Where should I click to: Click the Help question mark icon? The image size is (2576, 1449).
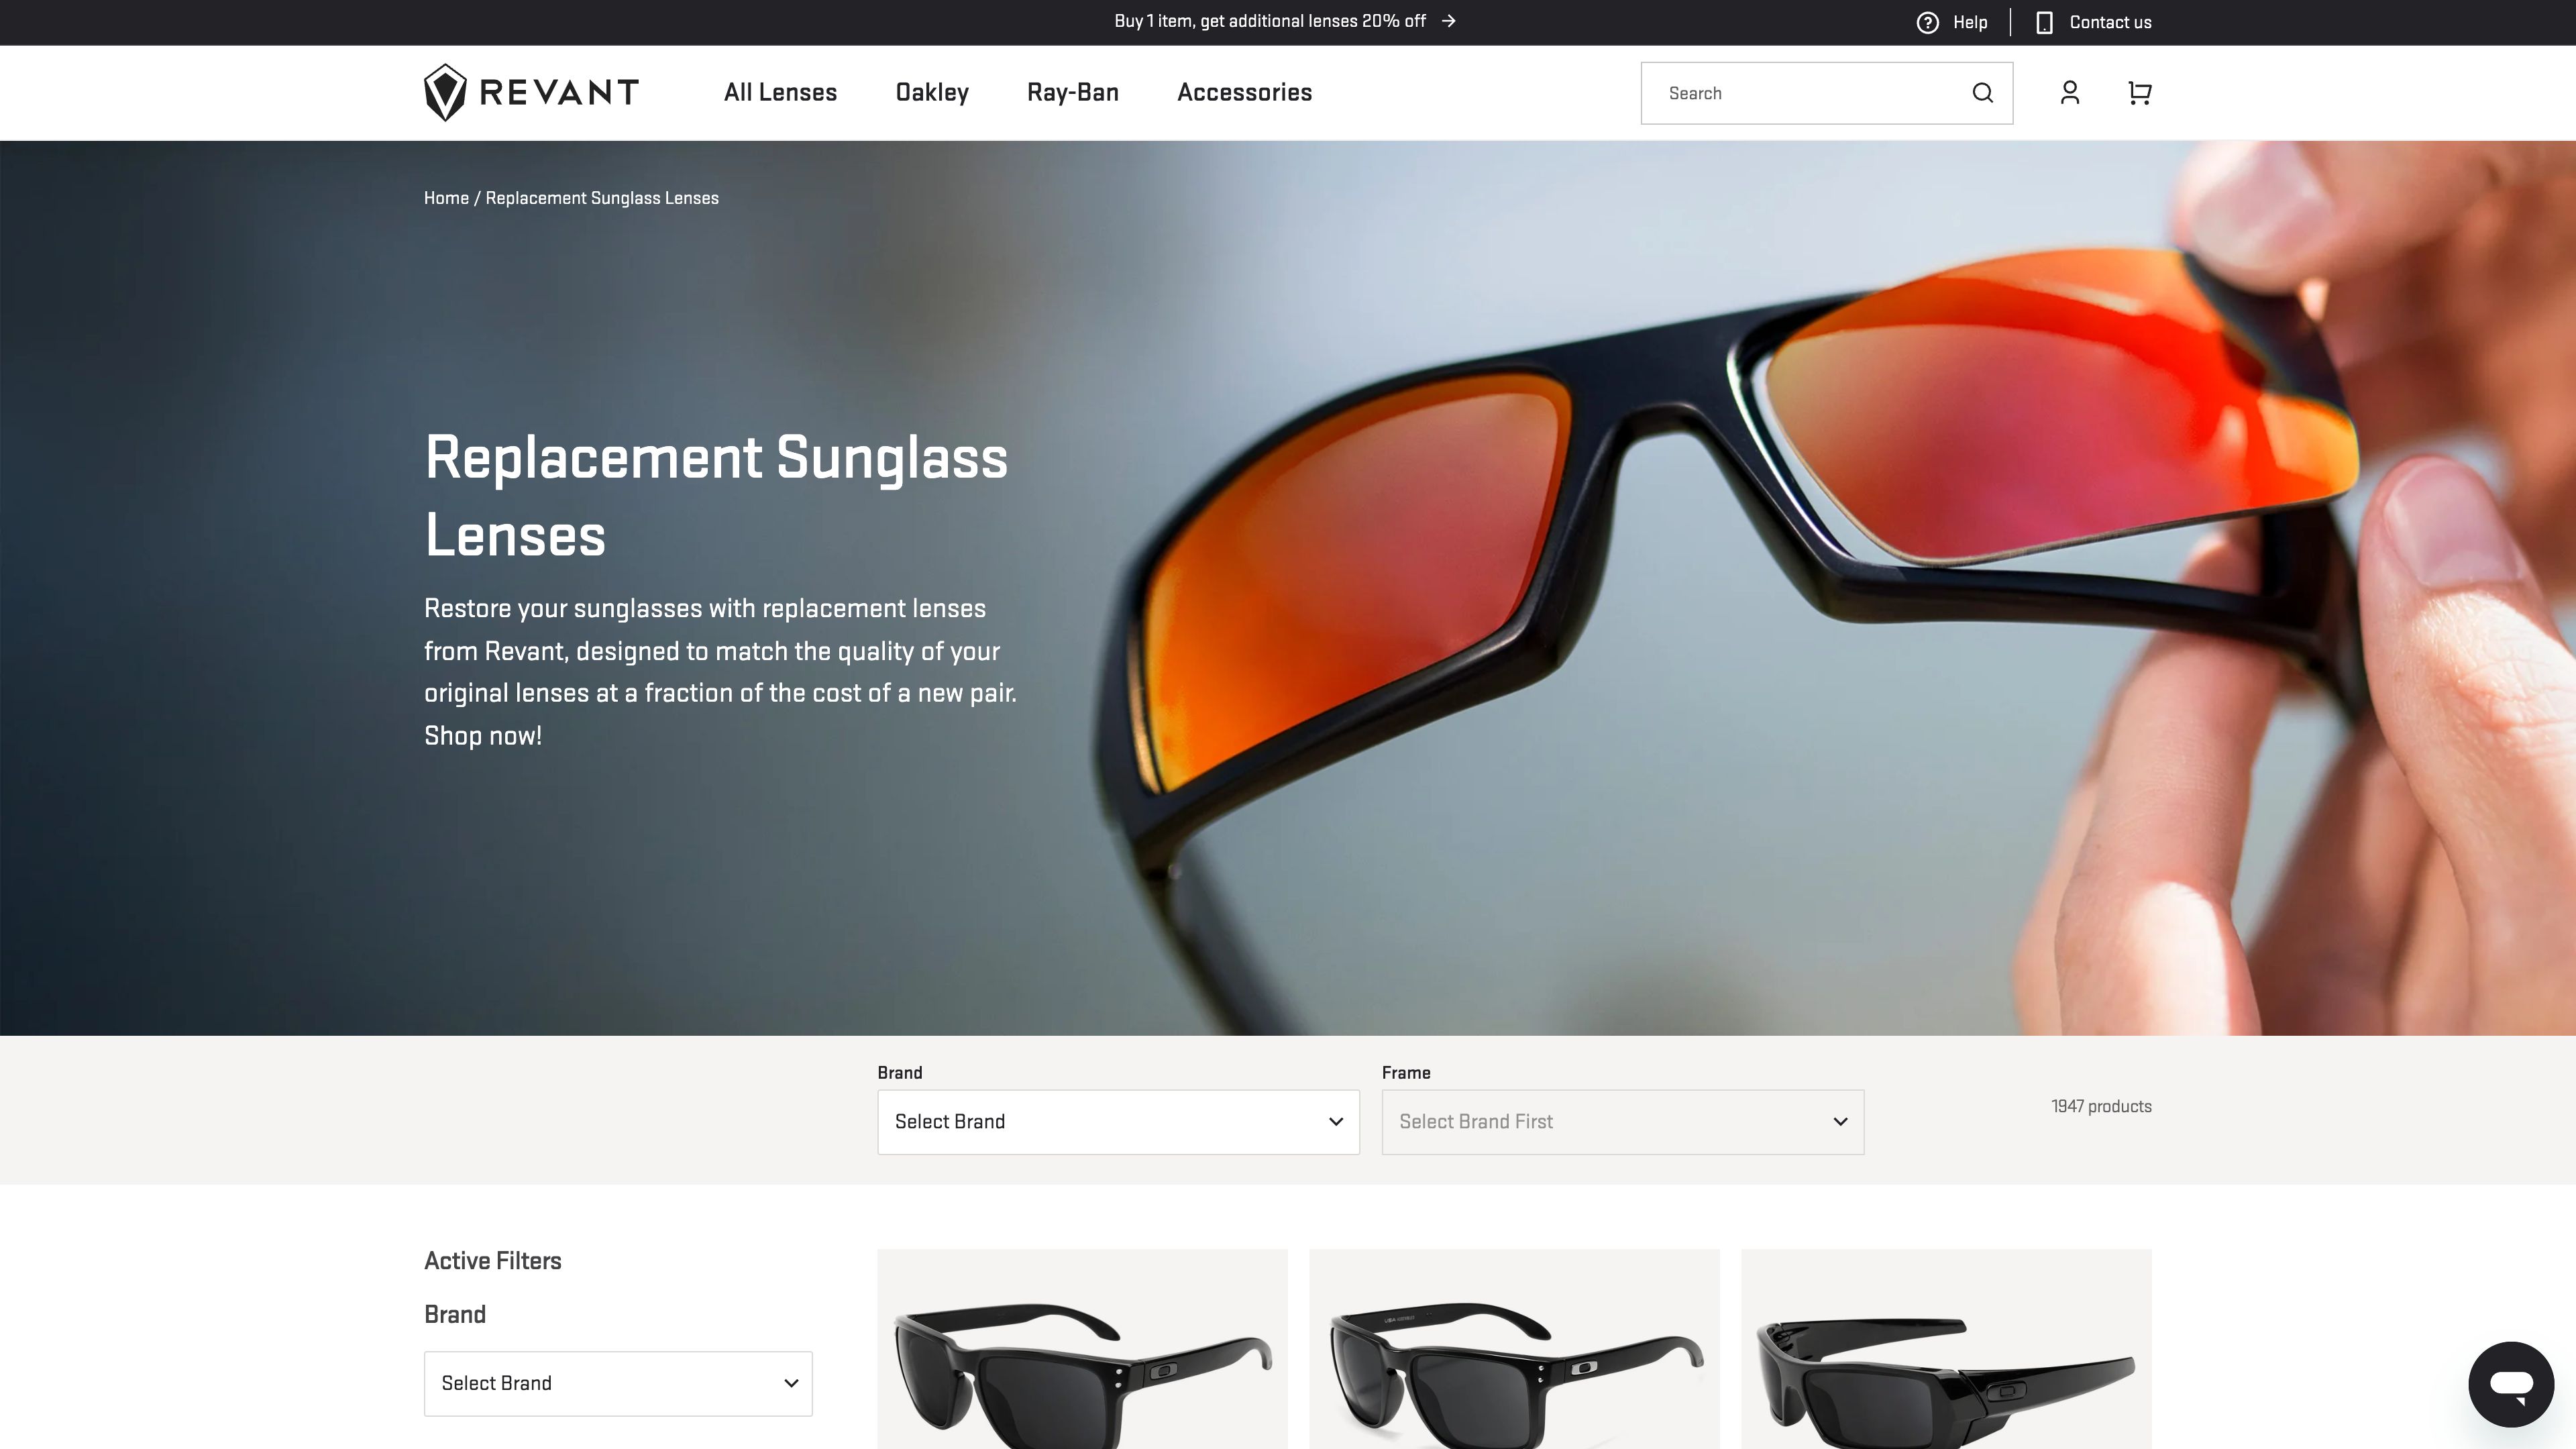click(x=1928, y=21)
